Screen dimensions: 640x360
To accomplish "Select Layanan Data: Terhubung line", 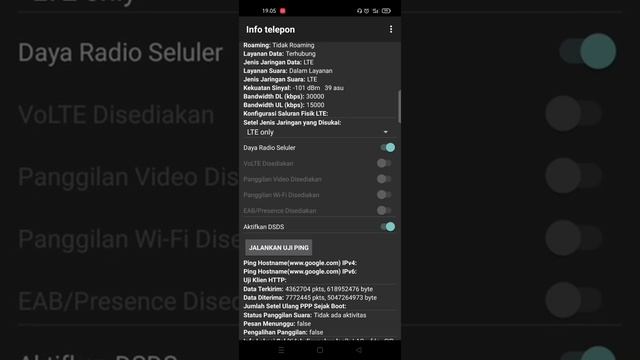I will point(280,53).
